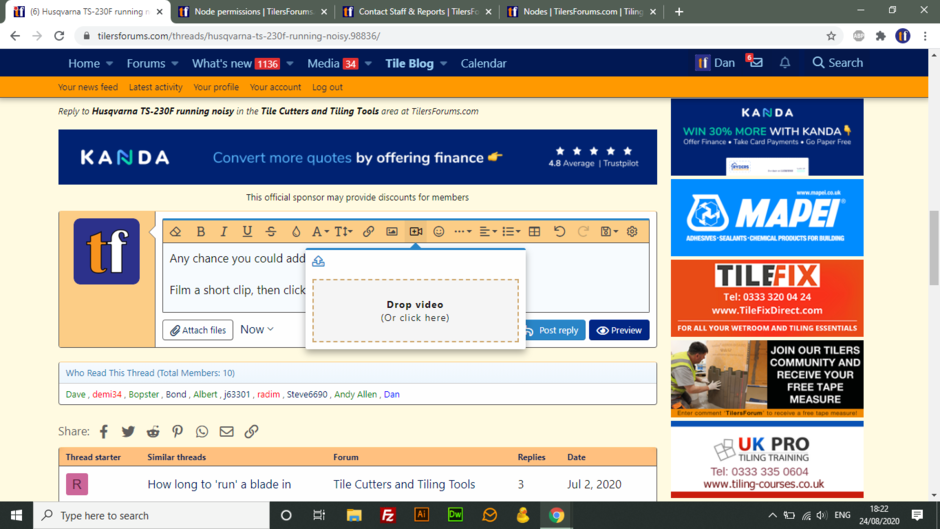Image resolution: width=940 pixels, height=529 pixels.
Task: Click the Mapei sponsor banner
Action: (x=767, y=217)
